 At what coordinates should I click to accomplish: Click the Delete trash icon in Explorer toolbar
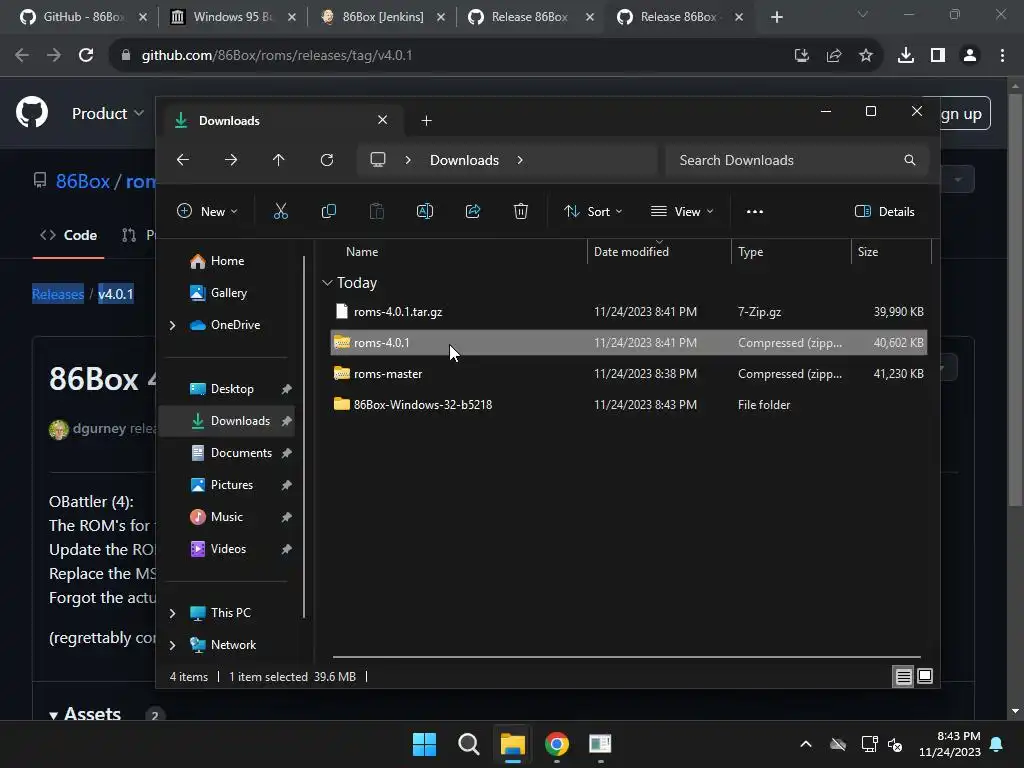520,212
